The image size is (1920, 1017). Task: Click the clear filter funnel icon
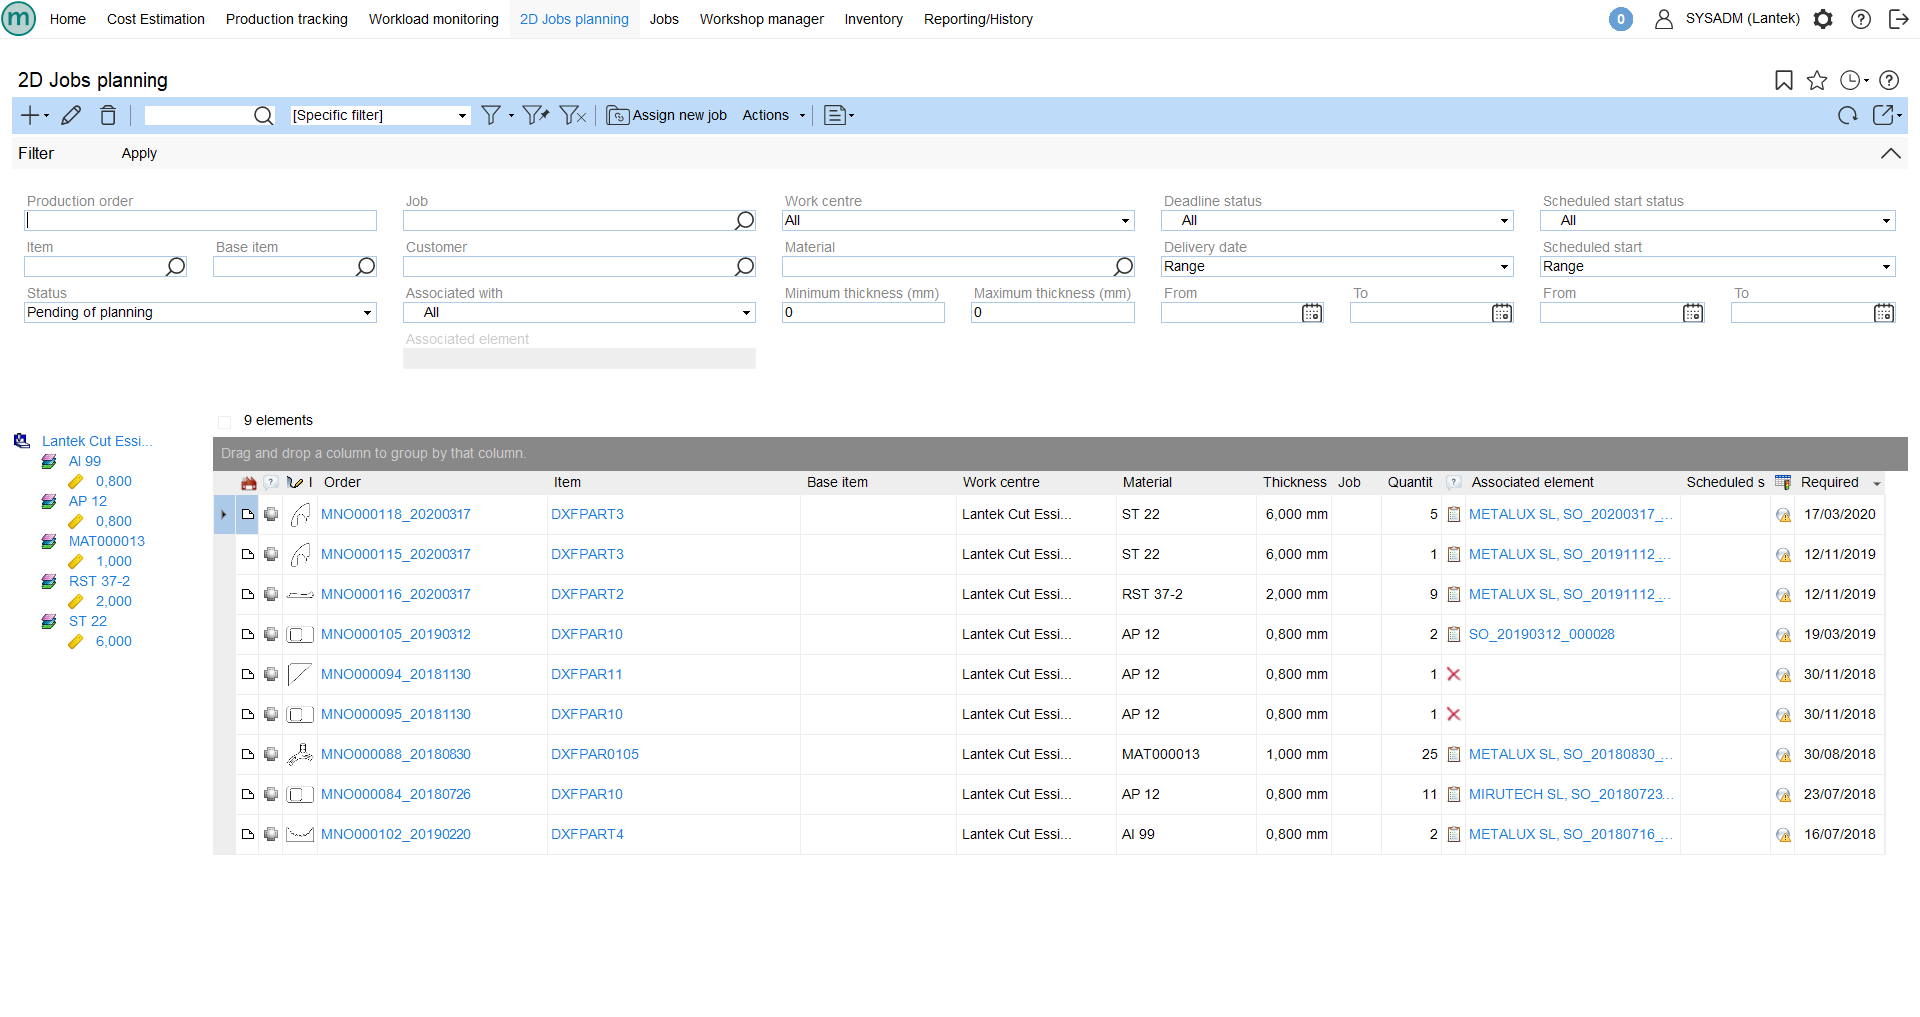tap(572, 116)
